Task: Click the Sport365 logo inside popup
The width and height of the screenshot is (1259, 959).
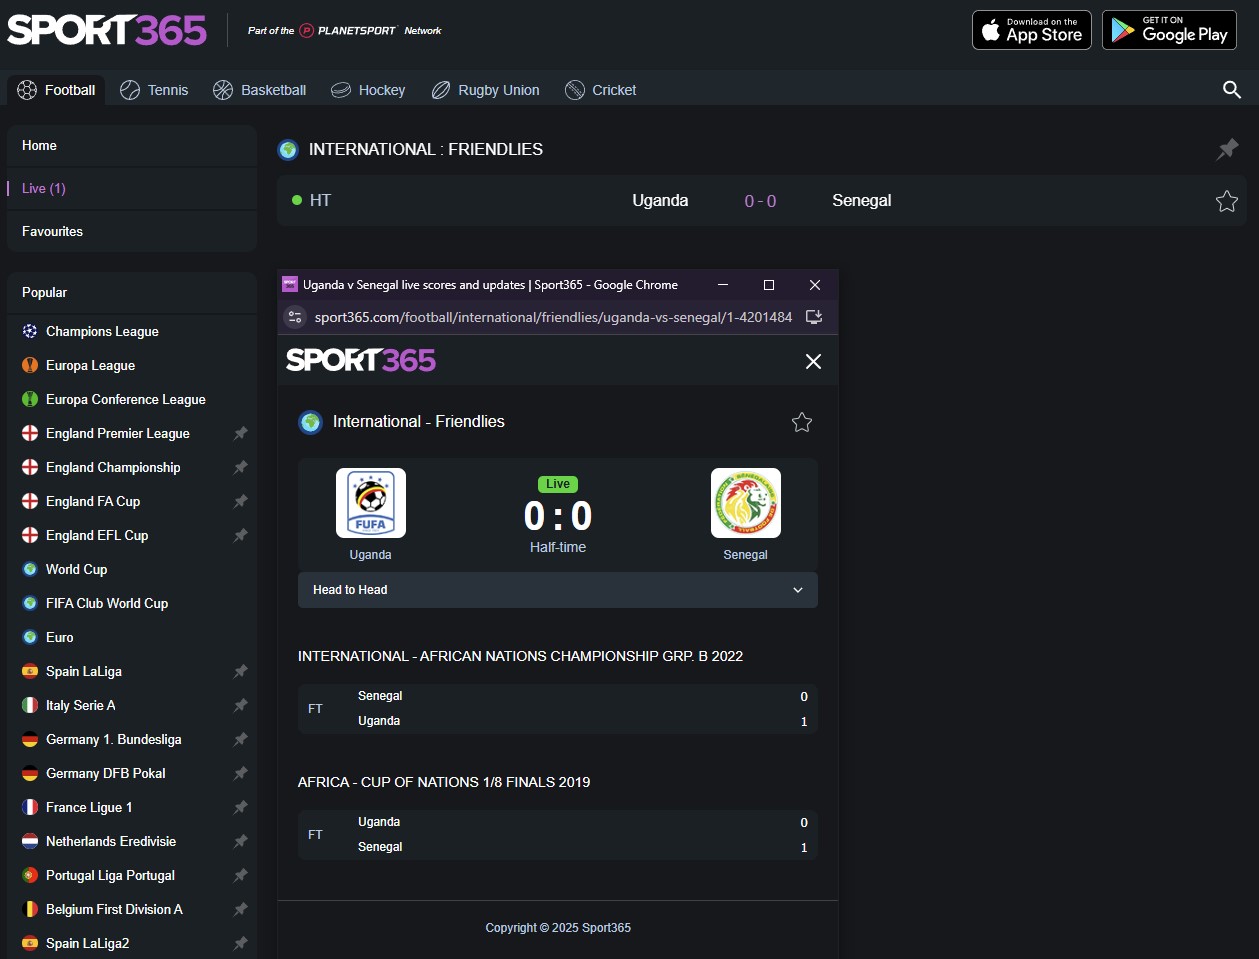Action: (361, 360)
